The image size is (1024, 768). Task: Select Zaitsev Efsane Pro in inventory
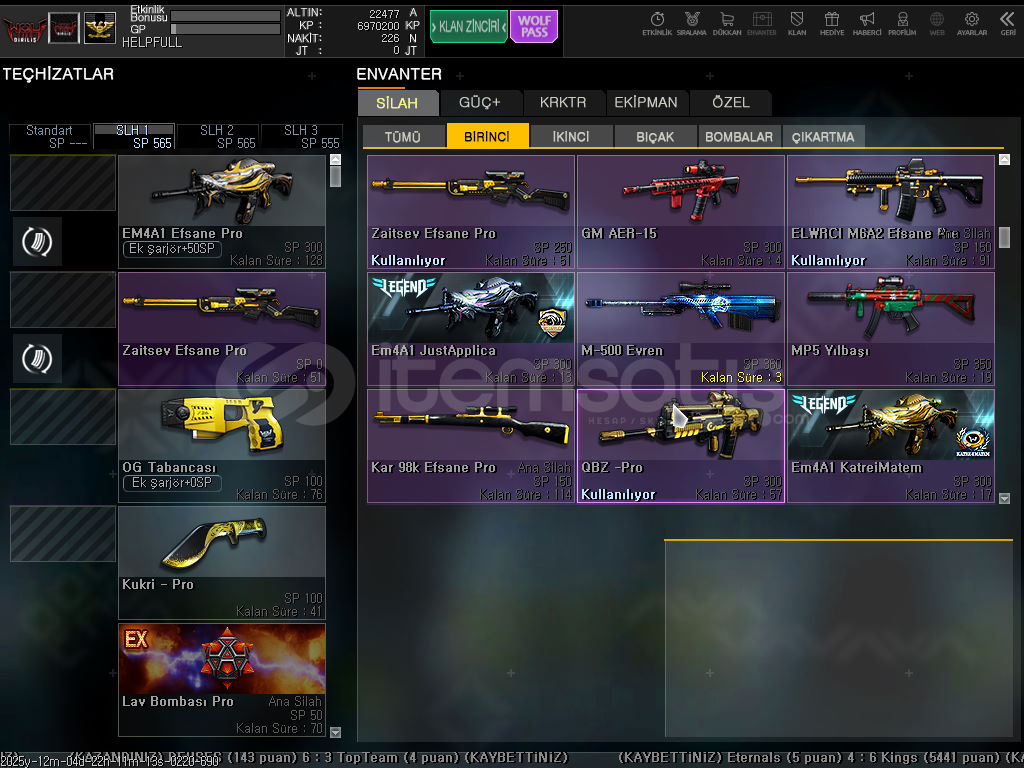(470, 212)
